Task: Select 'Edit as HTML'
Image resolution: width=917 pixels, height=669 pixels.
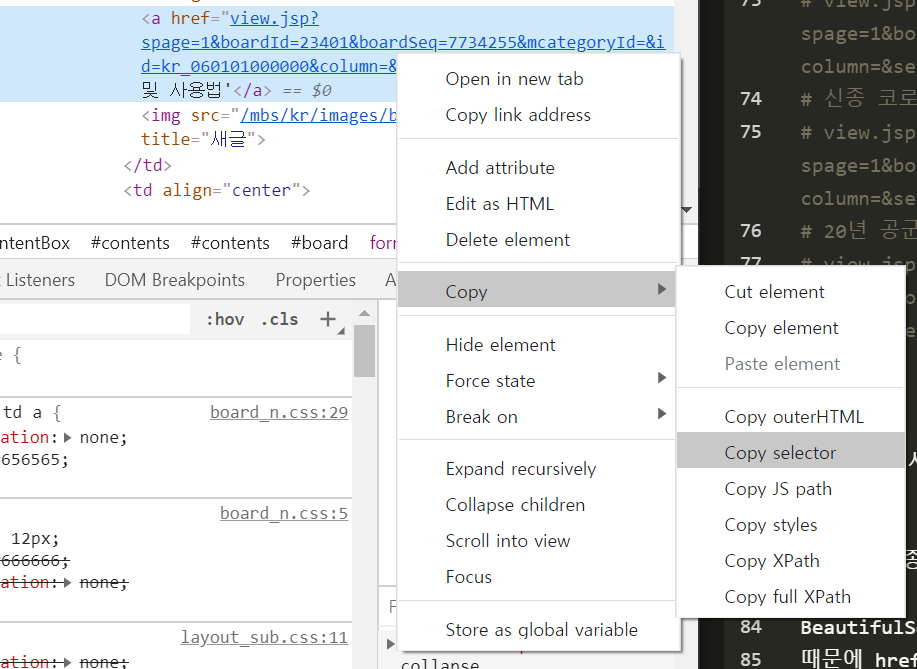Action: 500,203
